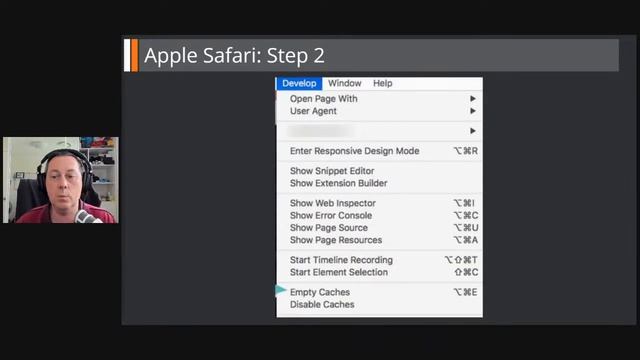This screenshot has width=640, height=360.
Task: Click Empty Caches menu entry
Action: tap(379, 292)
